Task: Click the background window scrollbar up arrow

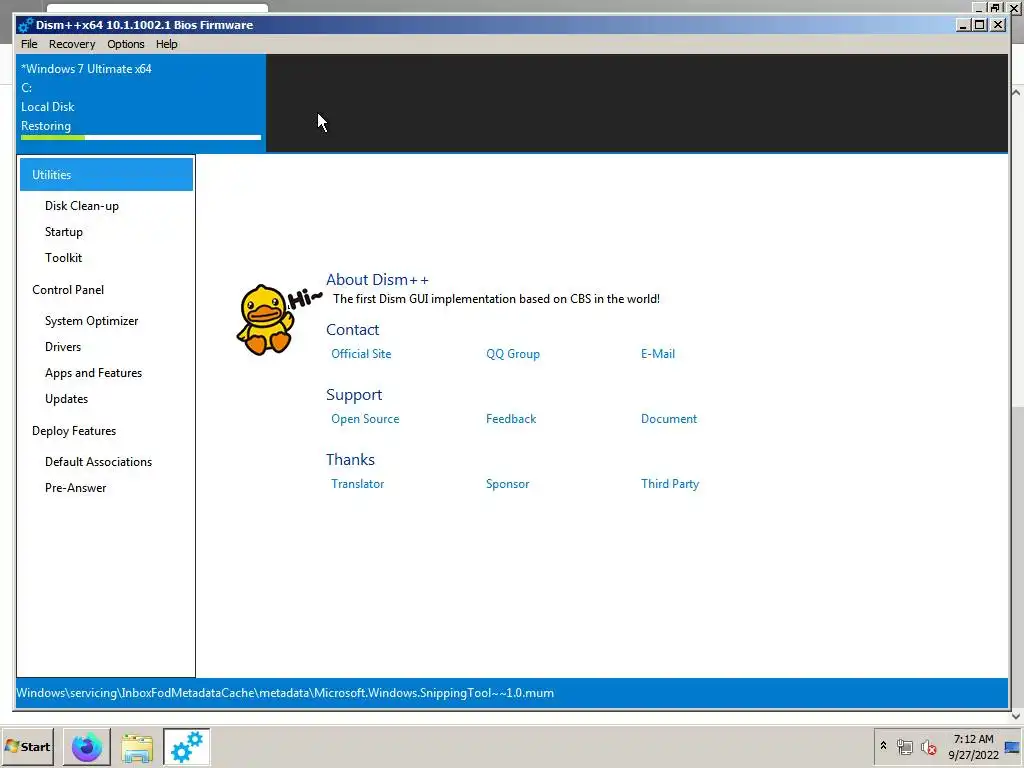Action: click(1016, 93)
